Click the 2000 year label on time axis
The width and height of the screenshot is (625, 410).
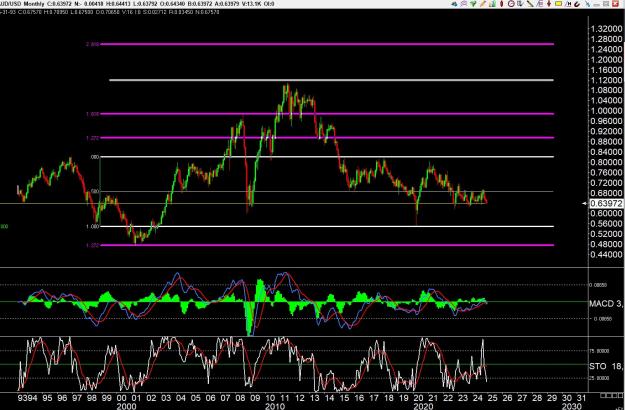point(126,406)
